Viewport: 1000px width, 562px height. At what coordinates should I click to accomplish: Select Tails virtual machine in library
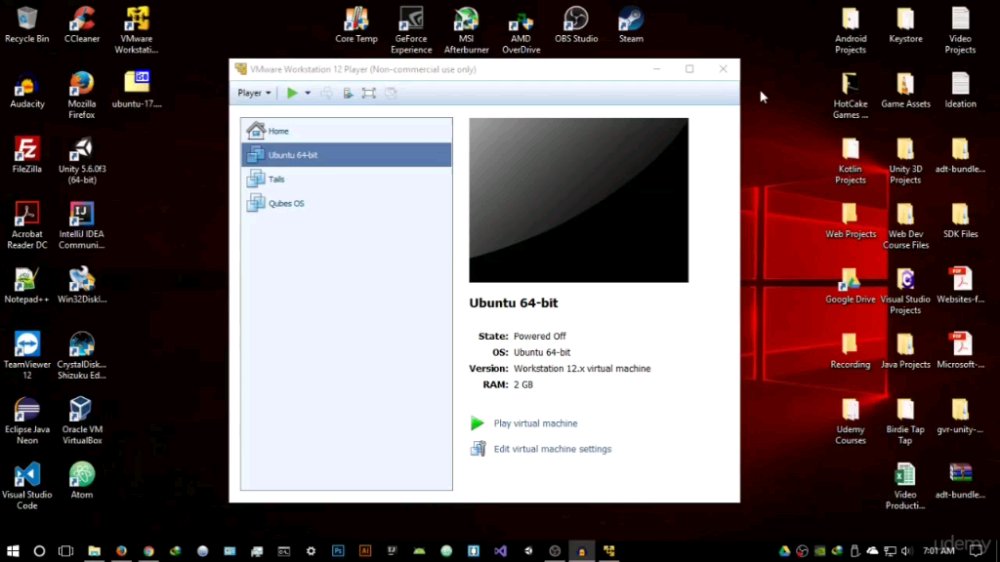[x=346, y=179]
